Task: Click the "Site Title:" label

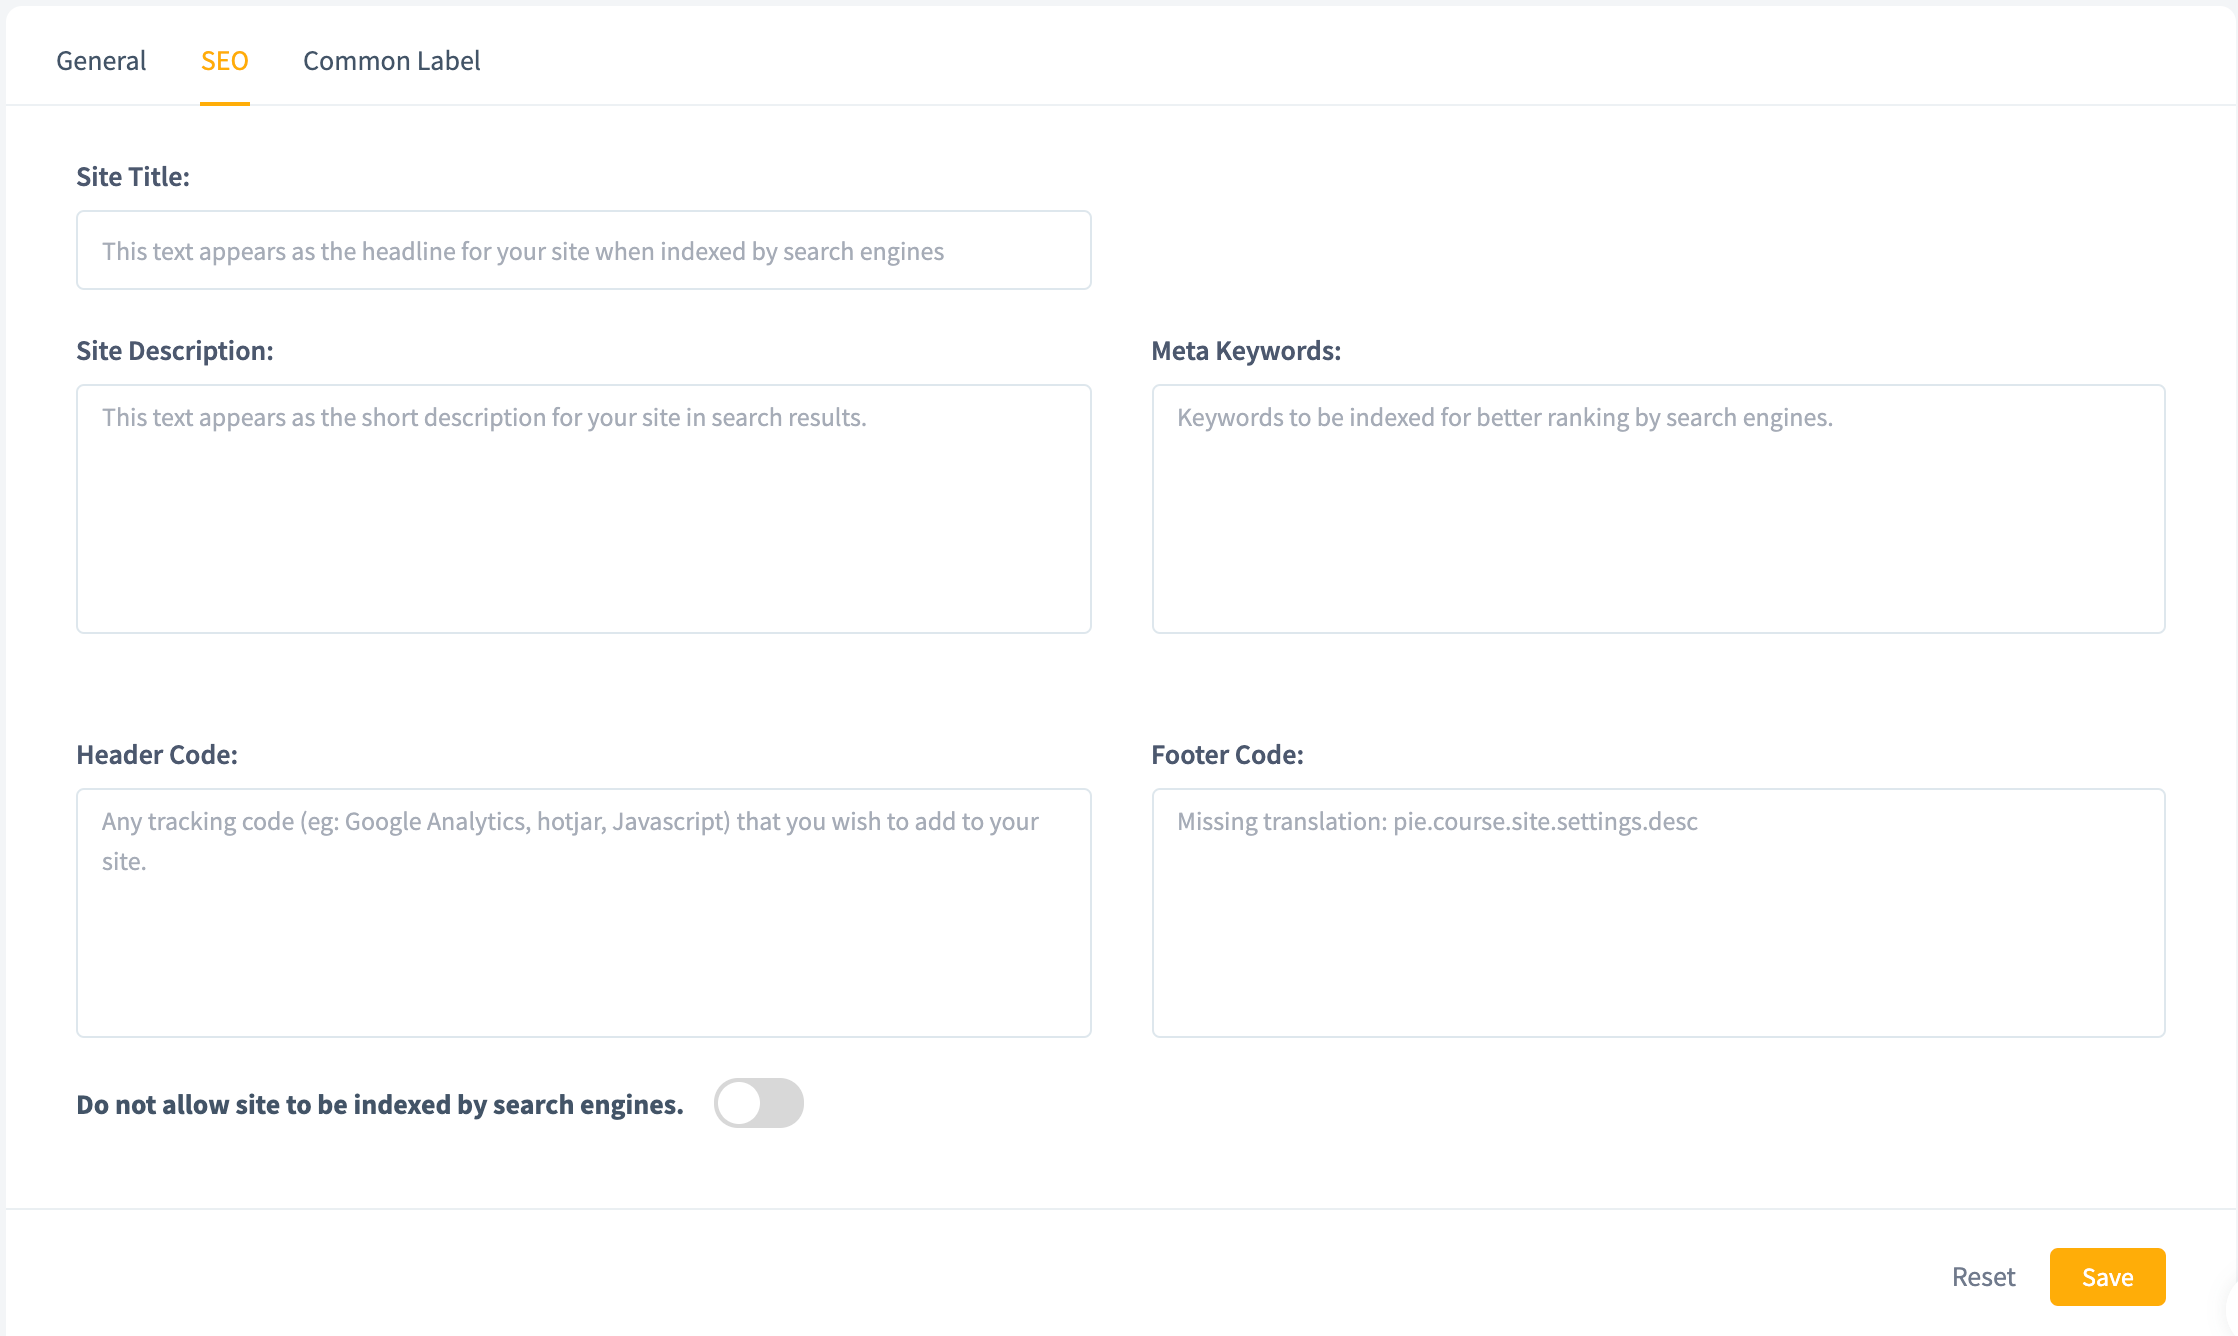Action: [133, 177]
